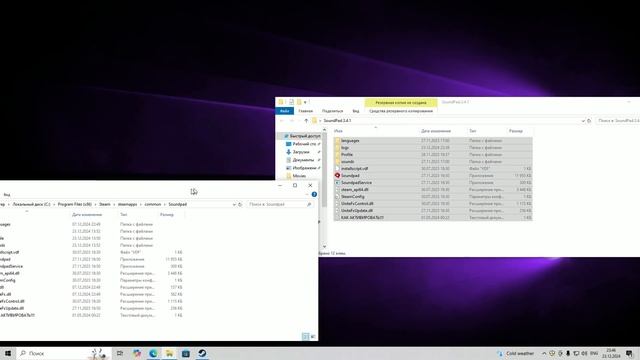Select Рабочий стол in the navigation pane

(304, 144)
